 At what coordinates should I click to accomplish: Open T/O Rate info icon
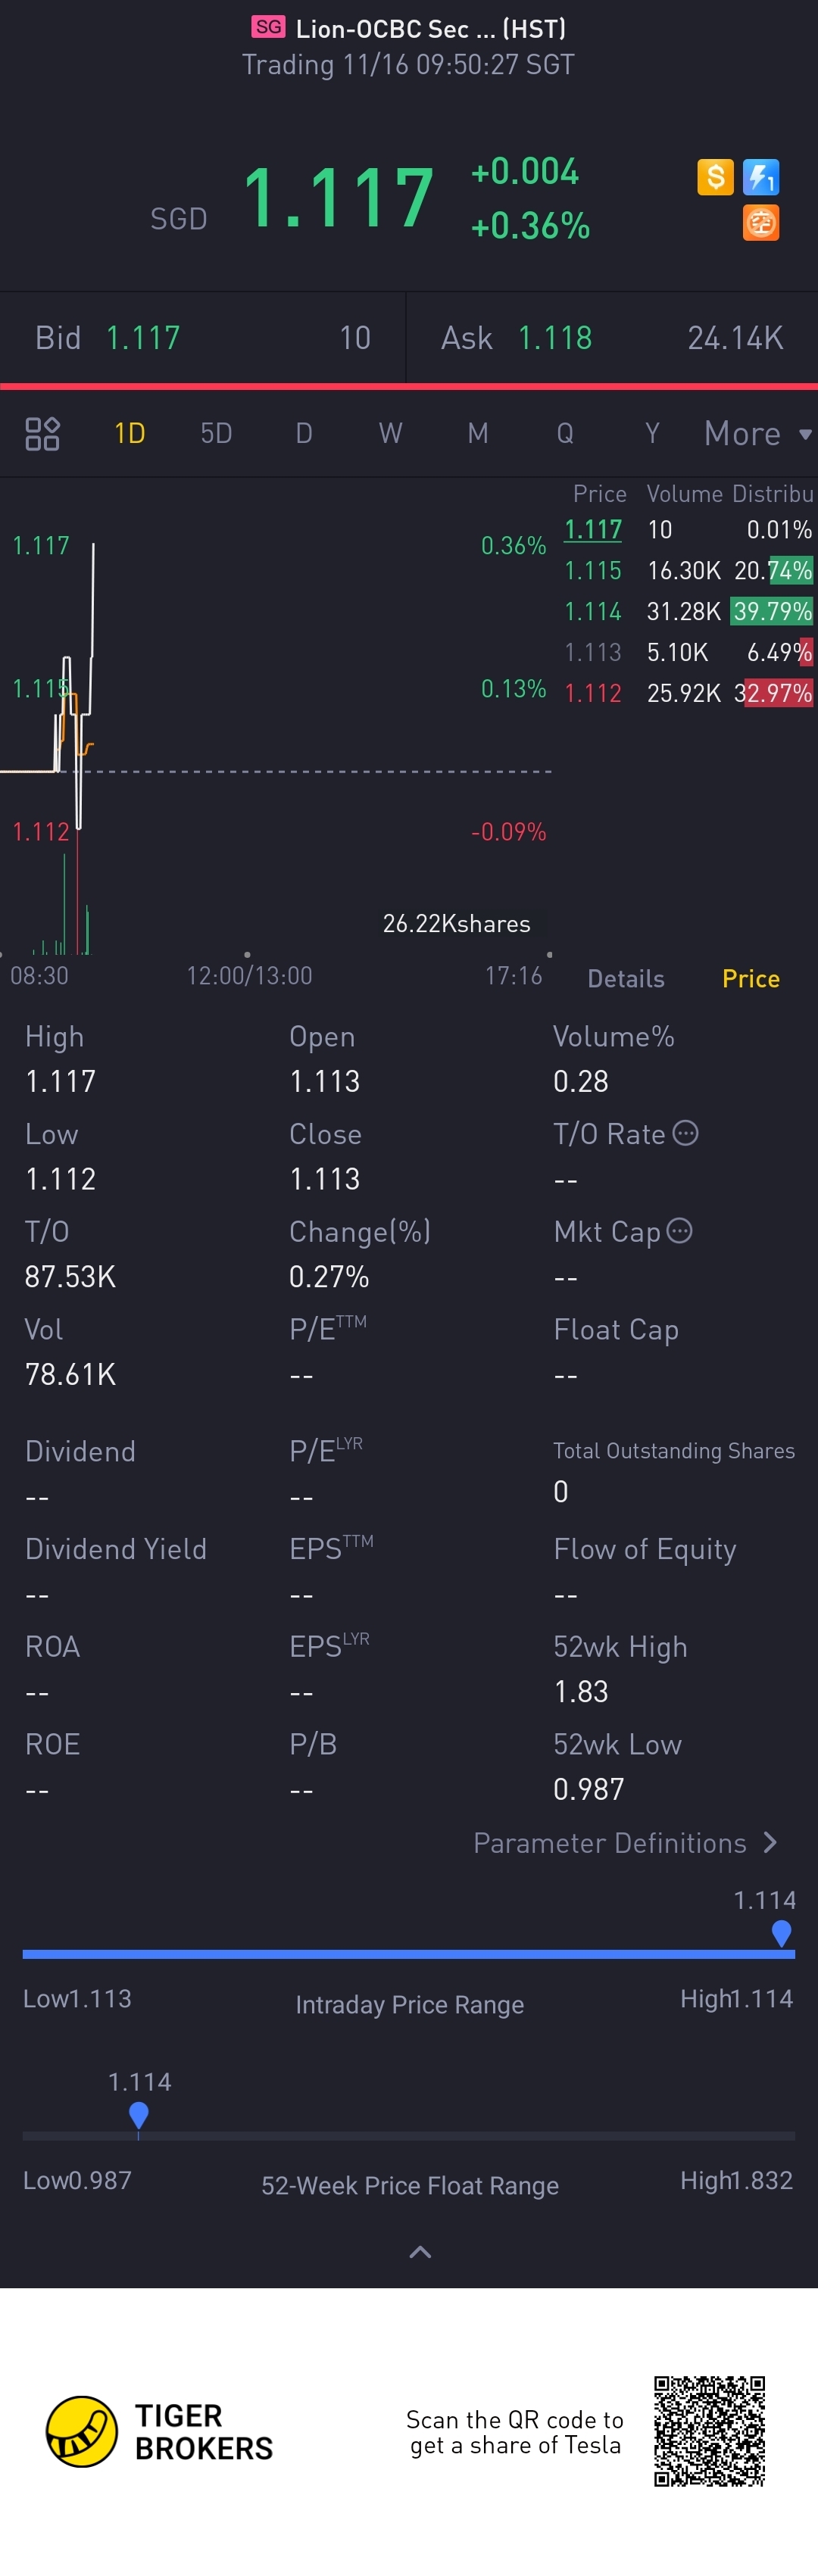[686, 1133]
